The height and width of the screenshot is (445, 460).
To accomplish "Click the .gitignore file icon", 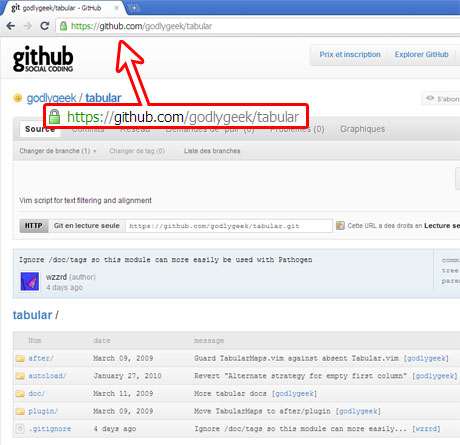I will pos(20,429).
